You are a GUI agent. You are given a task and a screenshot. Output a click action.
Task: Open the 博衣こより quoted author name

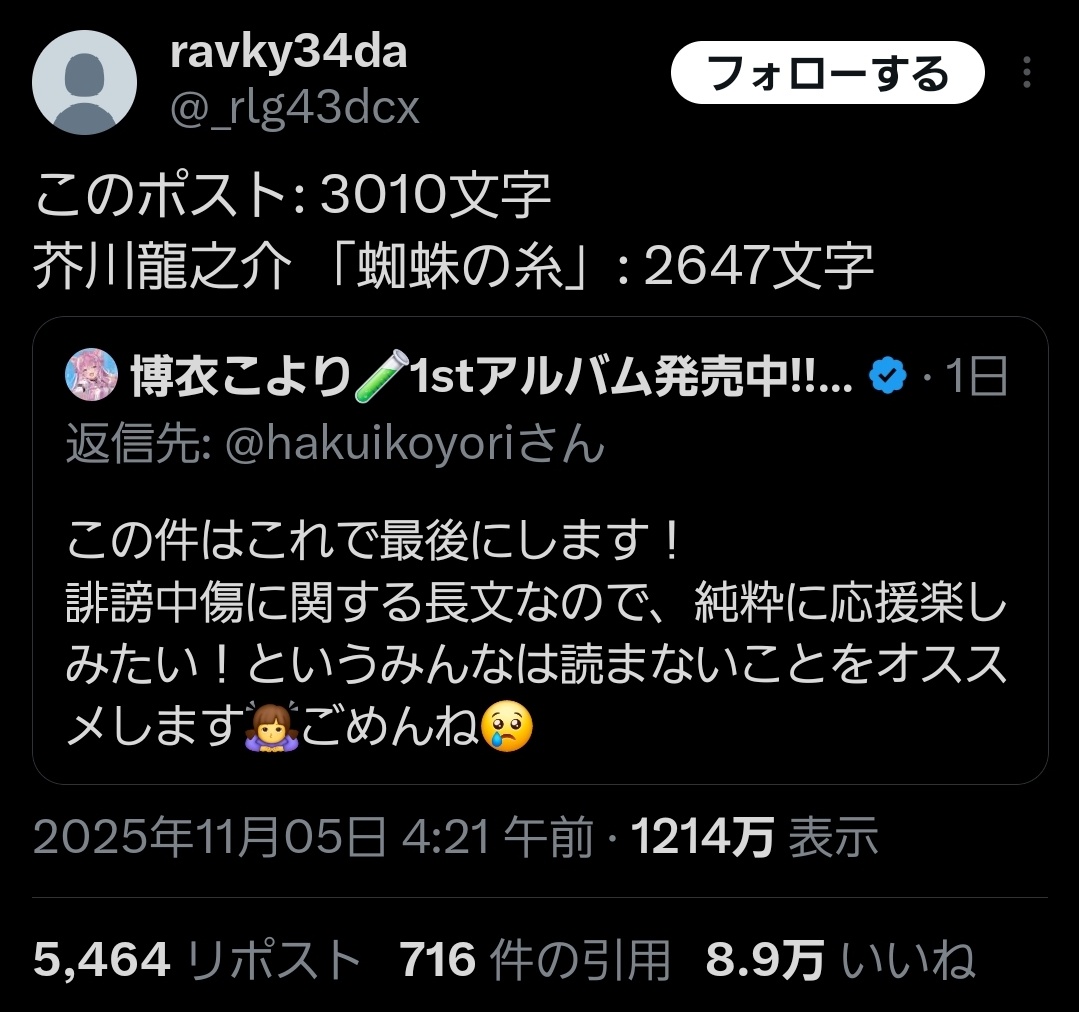pyautogui.click(x=242, y=376)
